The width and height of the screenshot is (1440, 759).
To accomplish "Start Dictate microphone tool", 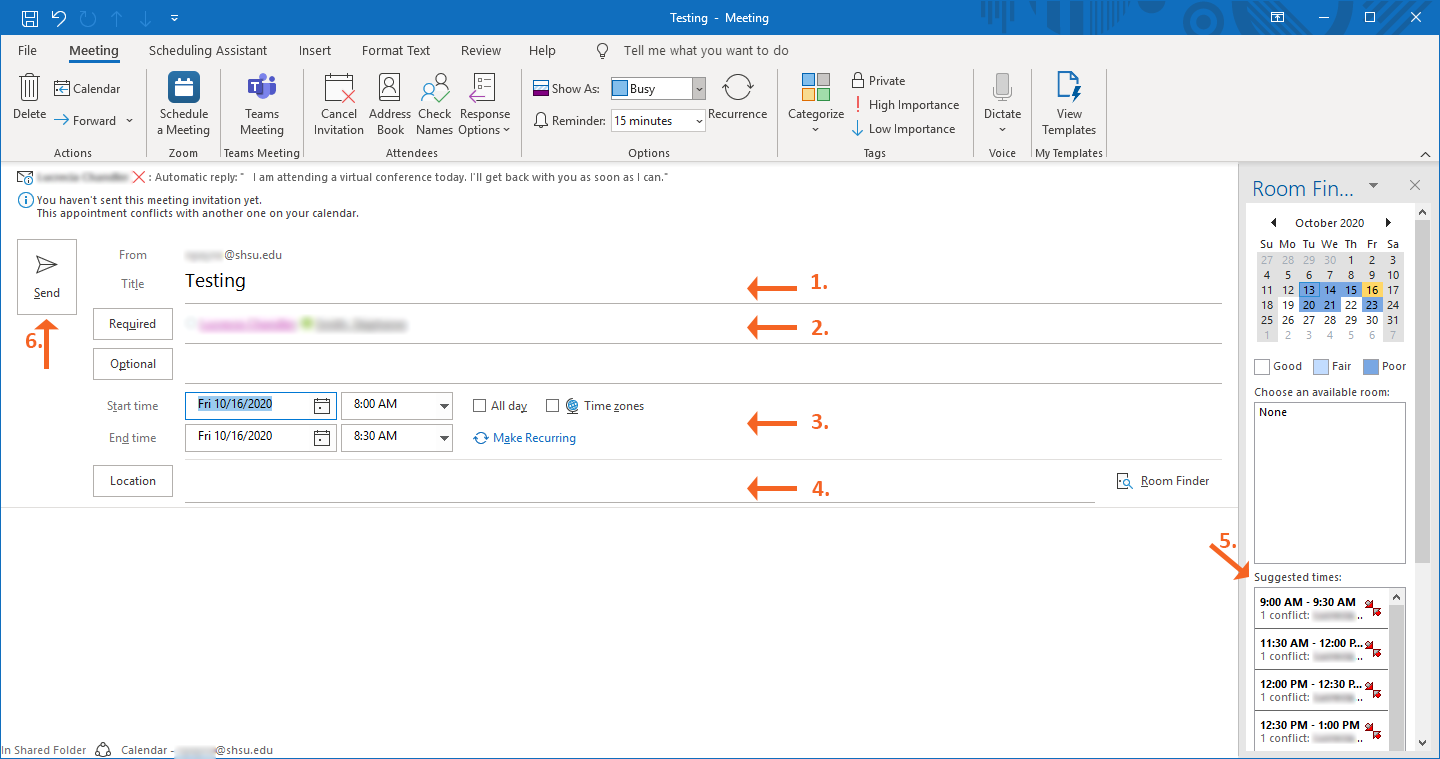I will [1002, 89].
